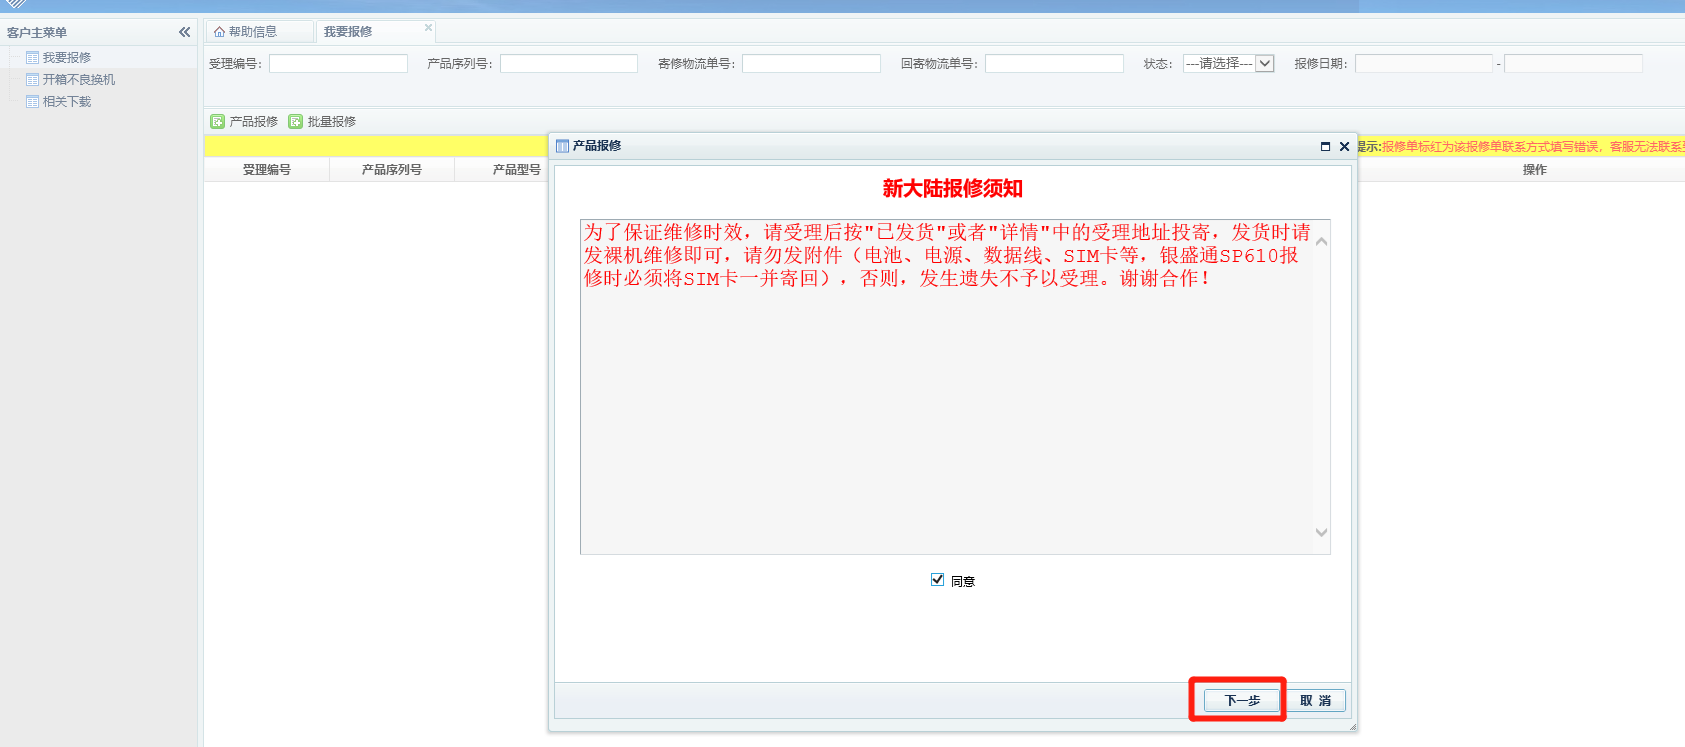Click the 批量报修 toolbar button
This screenshot has height=747, width=1685.
pyautogui.click(x=322, y=122)
